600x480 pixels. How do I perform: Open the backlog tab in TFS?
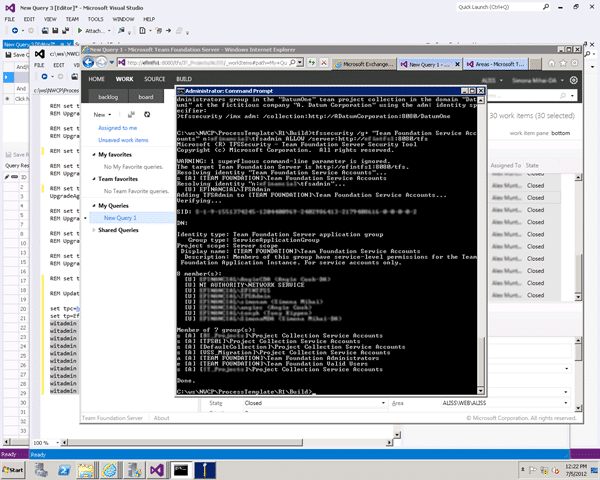point(108,97)
